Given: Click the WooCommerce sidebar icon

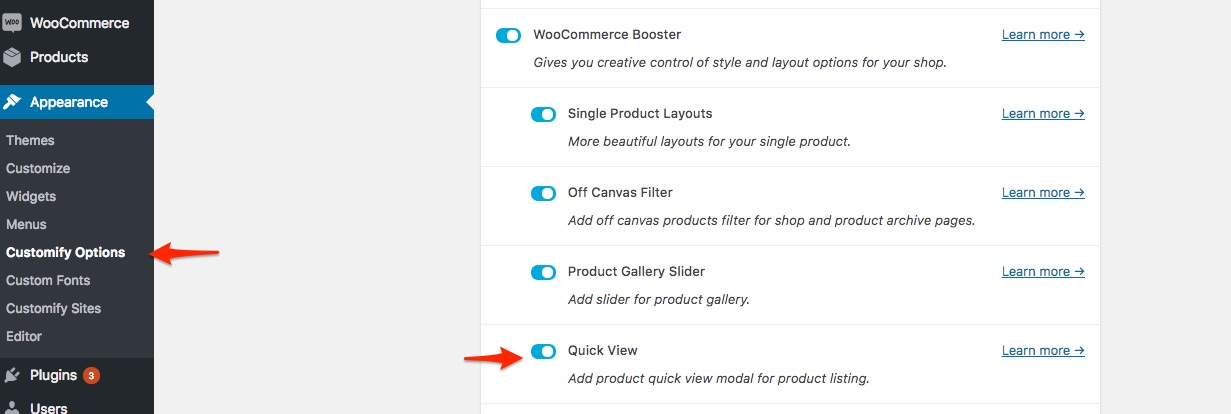Looking at the screenshot, I should point(12,22).
